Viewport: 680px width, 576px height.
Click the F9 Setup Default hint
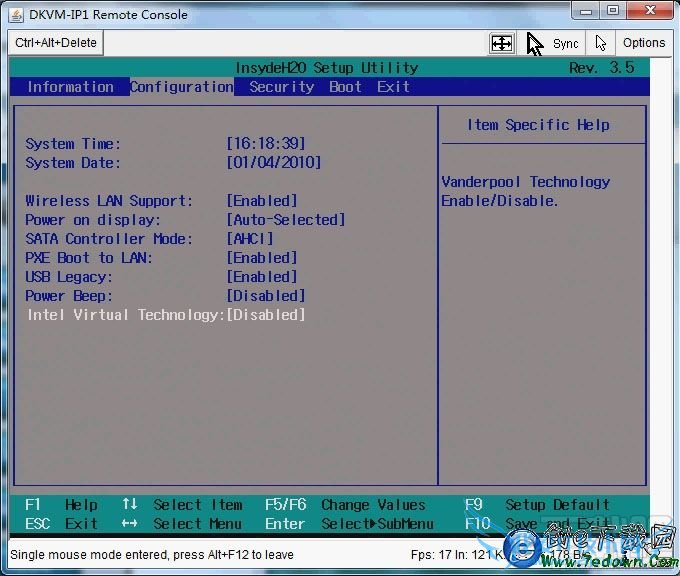tap(537, 504)
